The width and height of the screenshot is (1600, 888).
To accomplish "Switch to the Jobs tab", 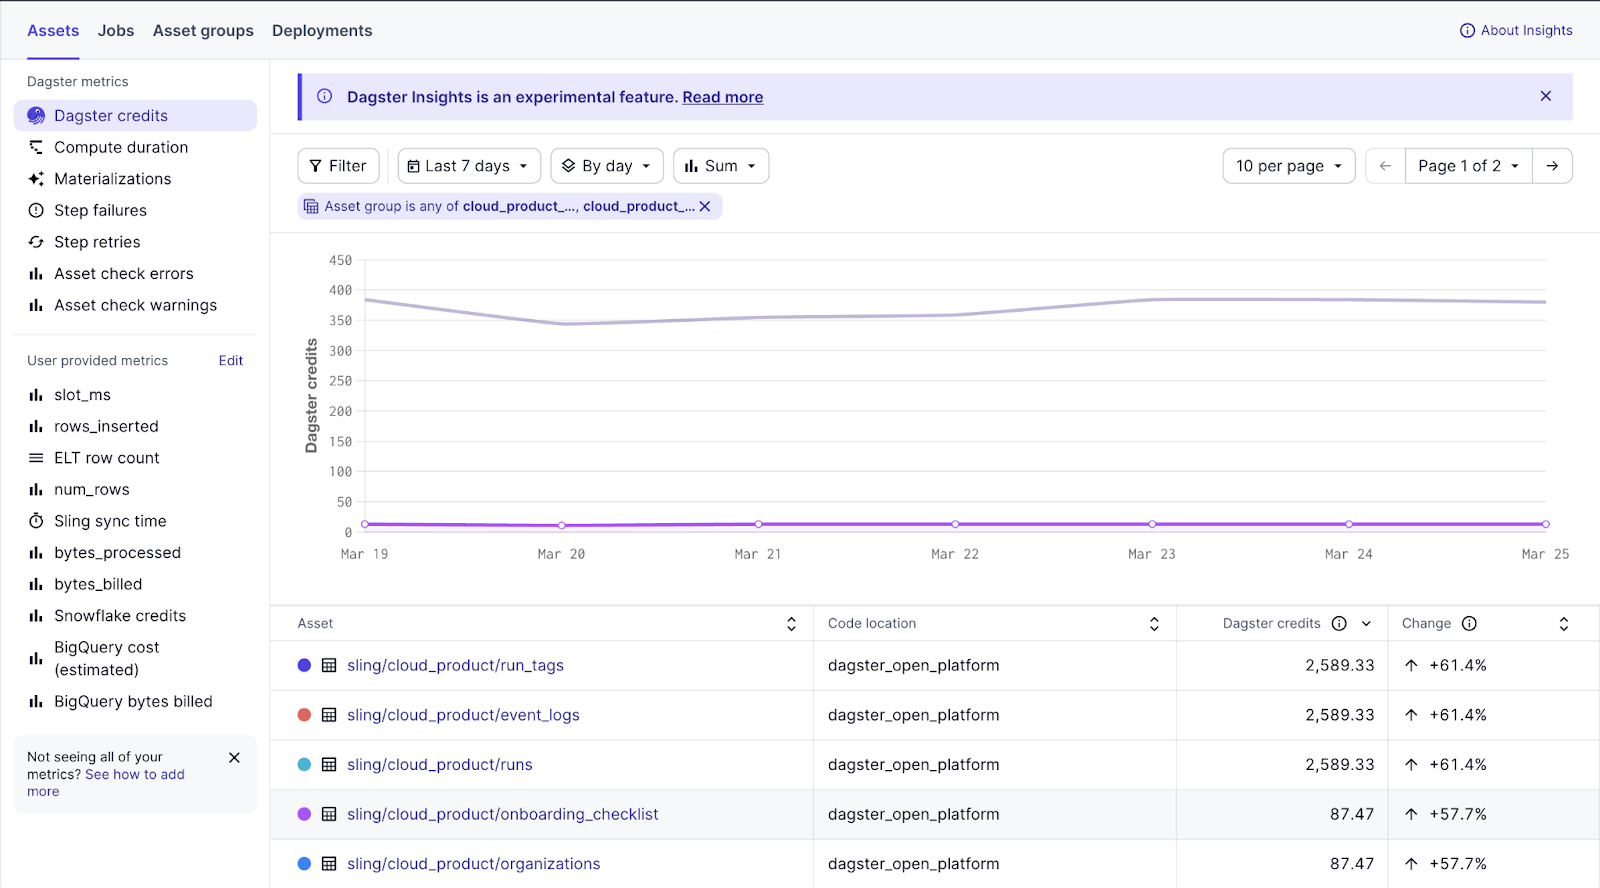I will [x=116, y=31].
